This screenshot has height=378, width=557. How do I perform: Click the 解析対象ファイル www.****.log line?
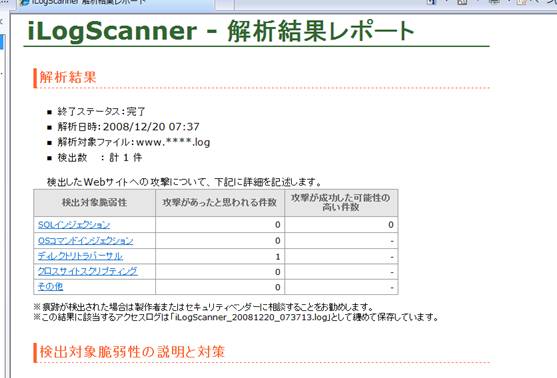[x=134, y=142]
